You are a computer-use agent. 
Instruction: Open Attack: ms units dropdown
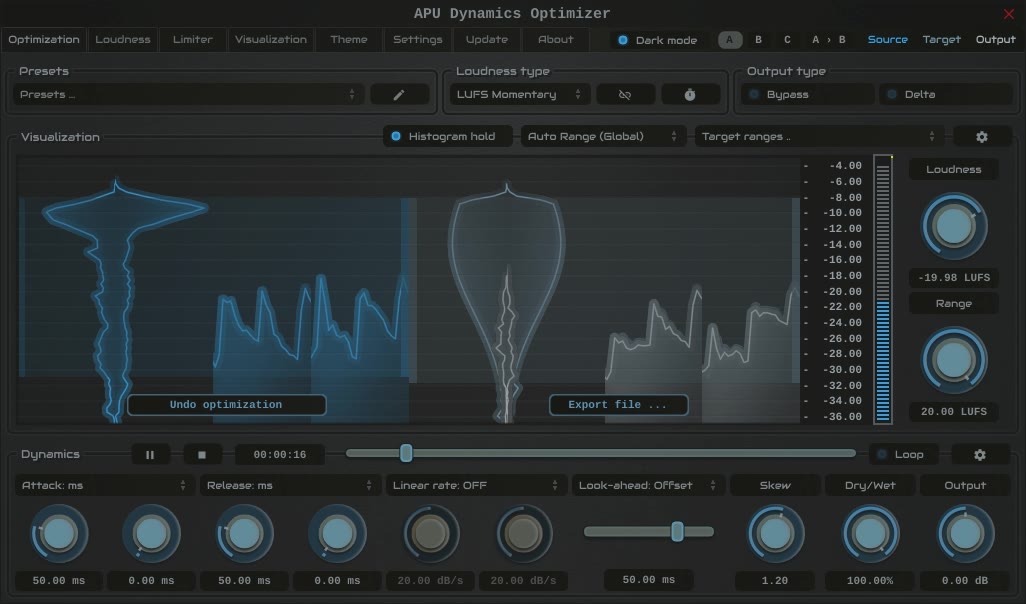(104, 486)
